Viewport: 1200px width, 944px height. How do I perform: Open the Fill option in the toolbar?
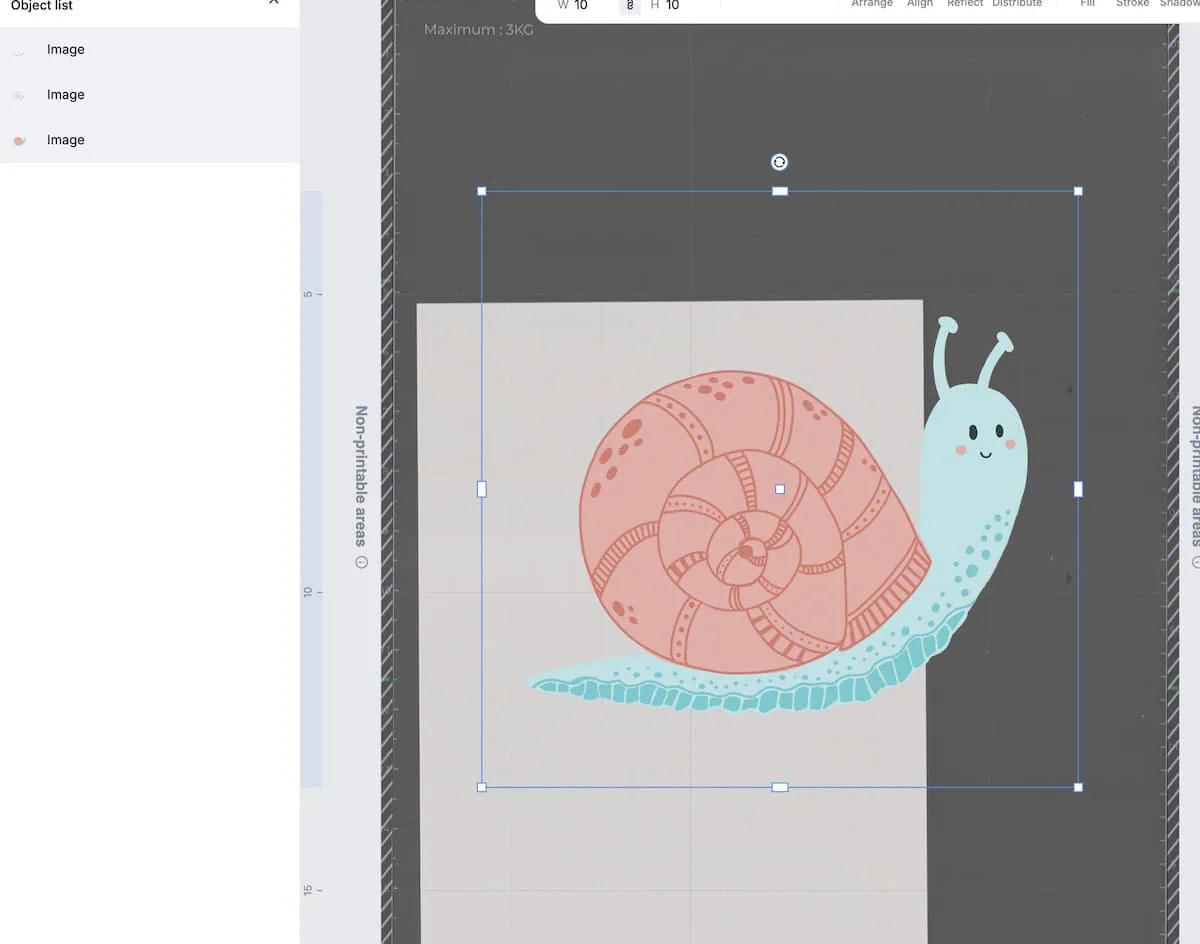tap(1088, 4)
